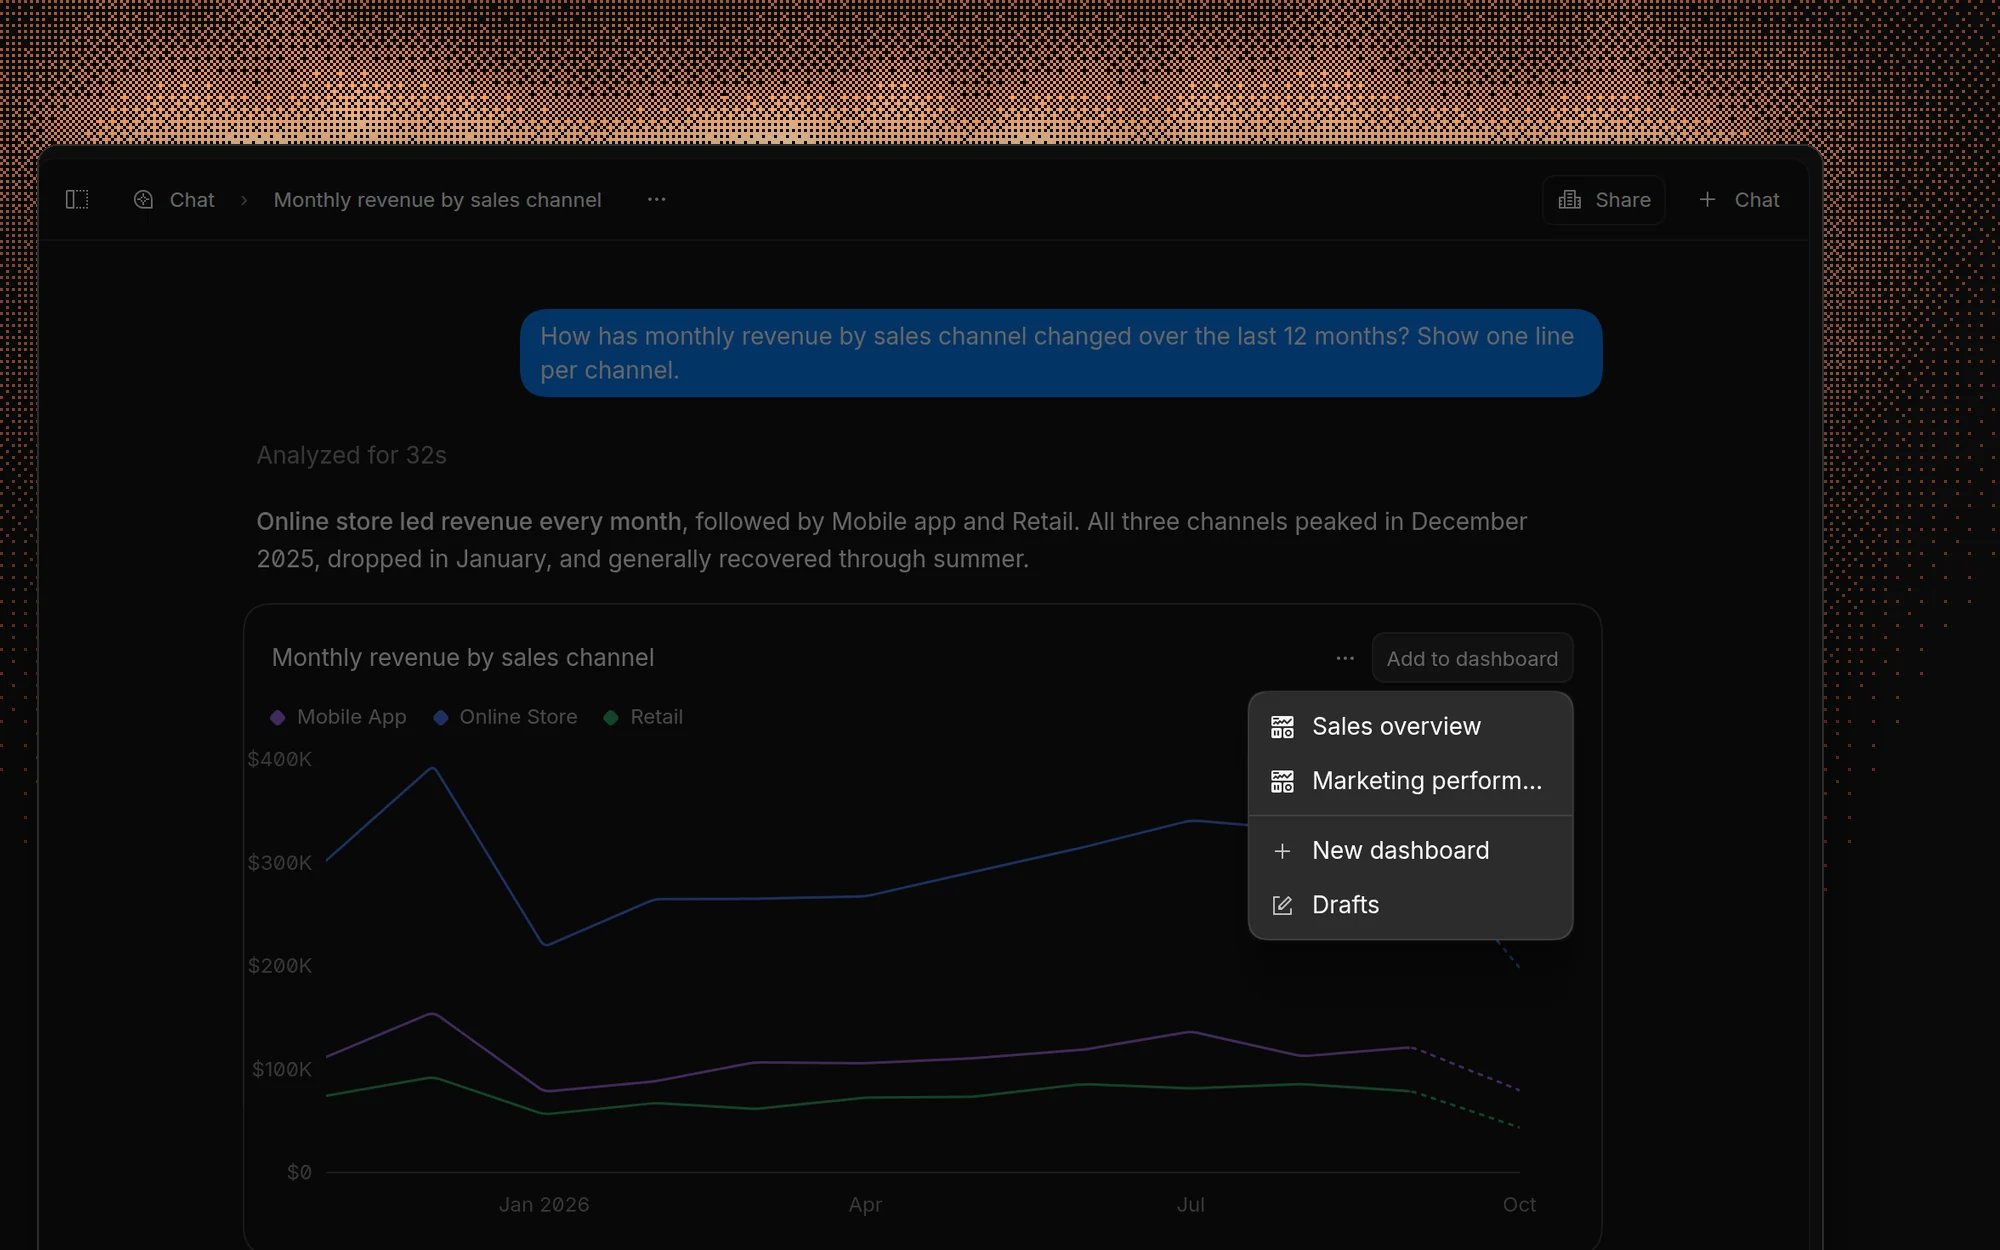Viewport: 2000px width, 1250px height.
Task: Choose Drafts menu entry
Action: [1410, 905]
